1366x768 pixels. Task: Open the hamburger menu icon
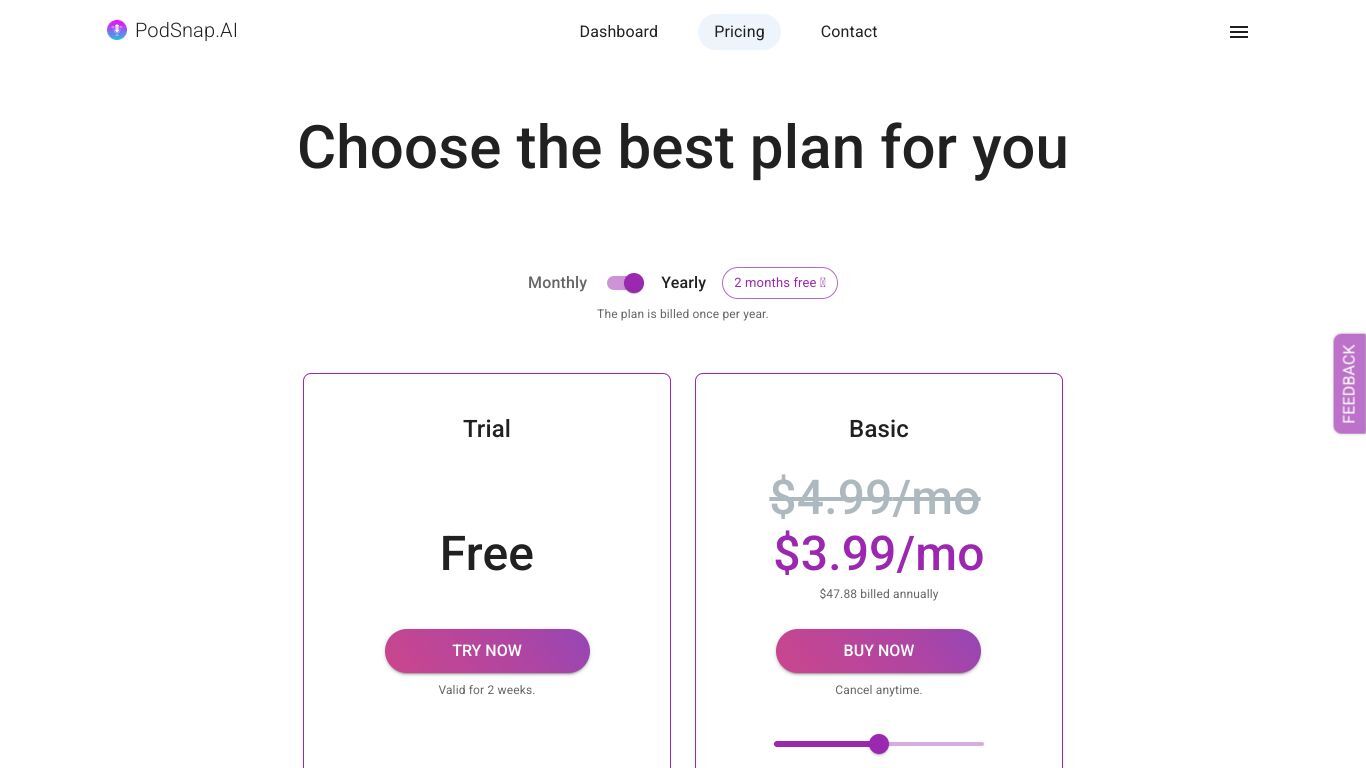pyautogui.click(x=1238, y=32)
